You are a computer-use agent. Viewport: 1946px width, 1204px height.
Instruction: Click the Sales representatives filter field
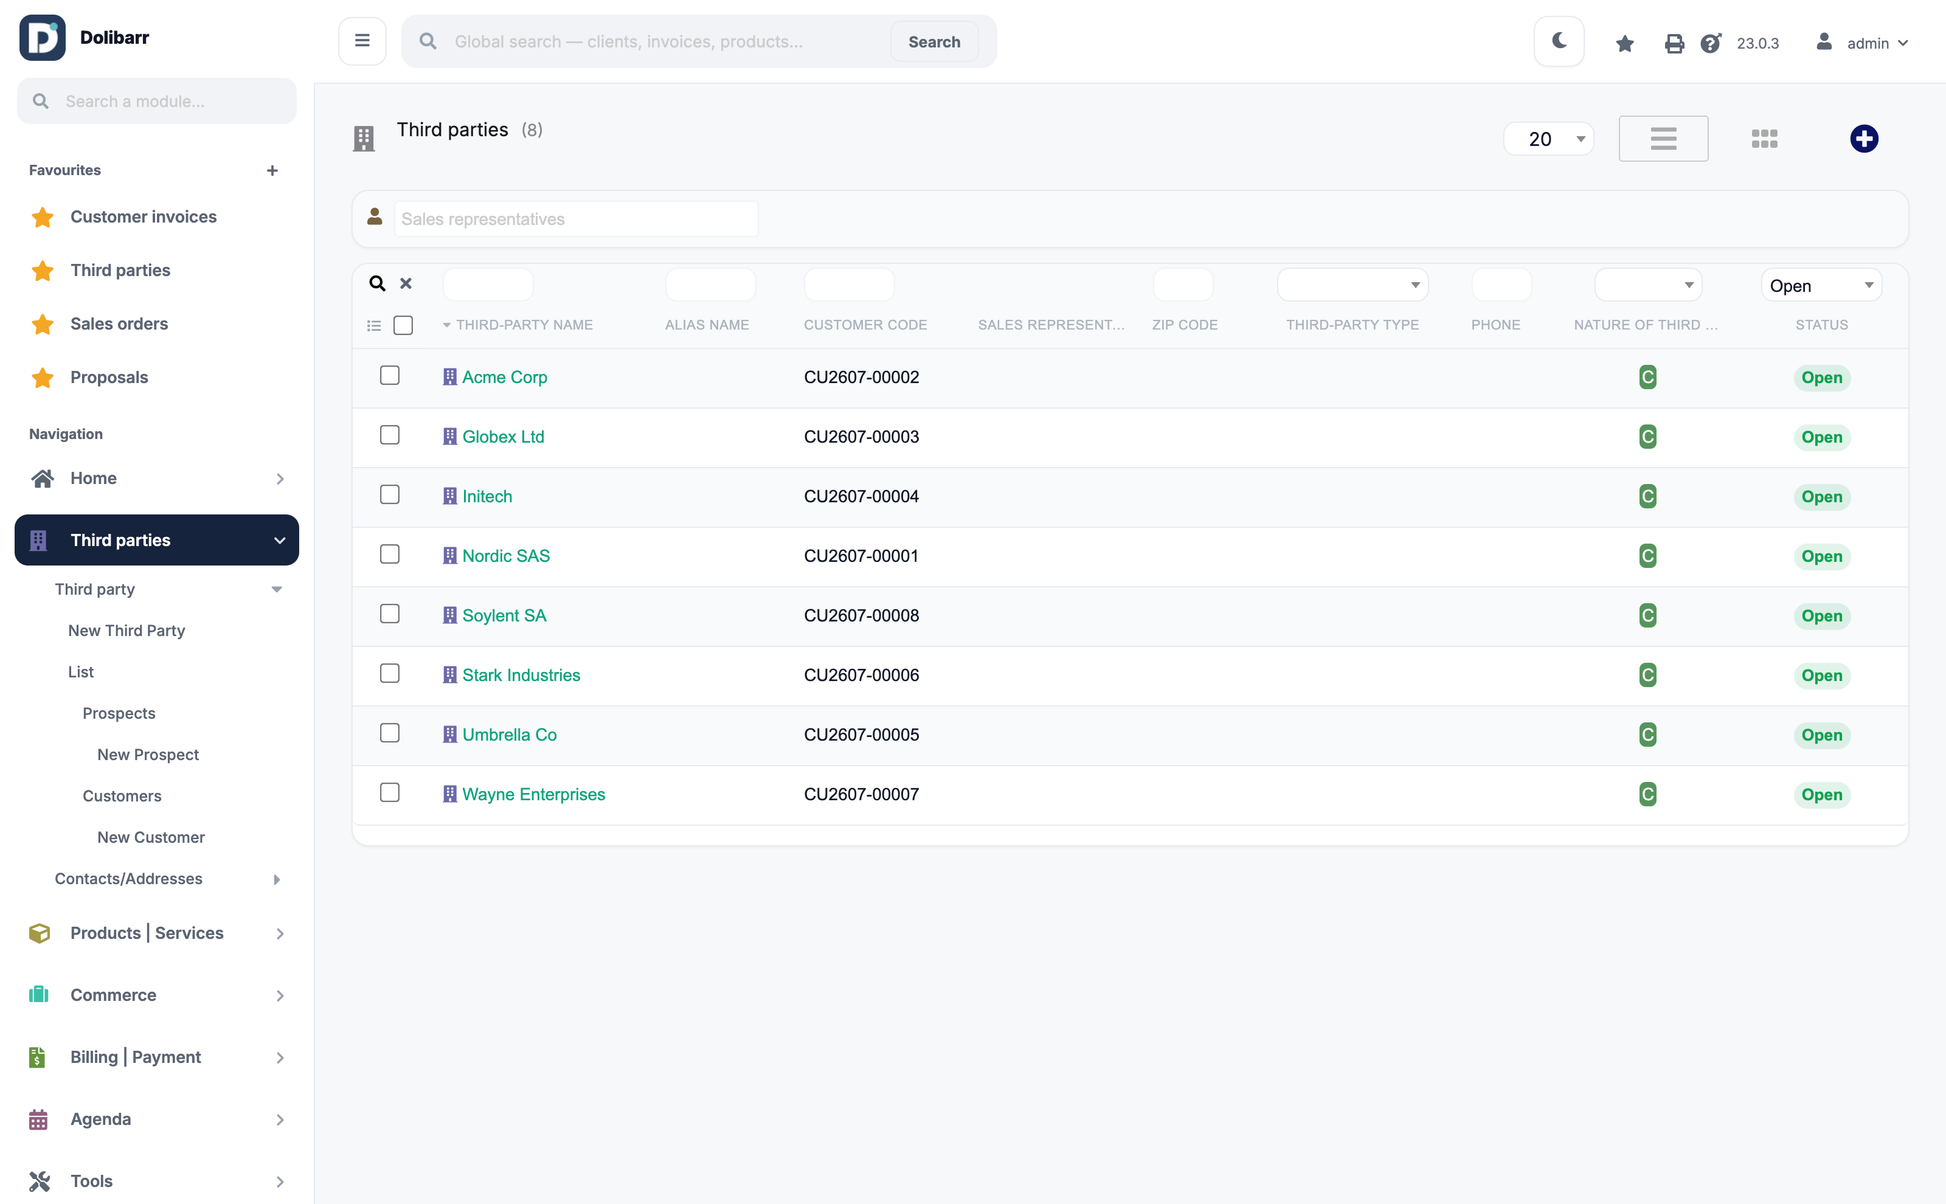point(576,219)
